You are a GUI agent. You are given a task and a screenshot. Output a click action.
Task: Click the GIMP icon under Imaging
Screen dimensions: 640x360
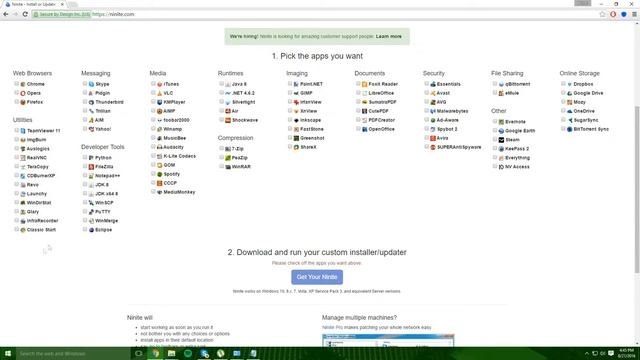tap(296, 93)
